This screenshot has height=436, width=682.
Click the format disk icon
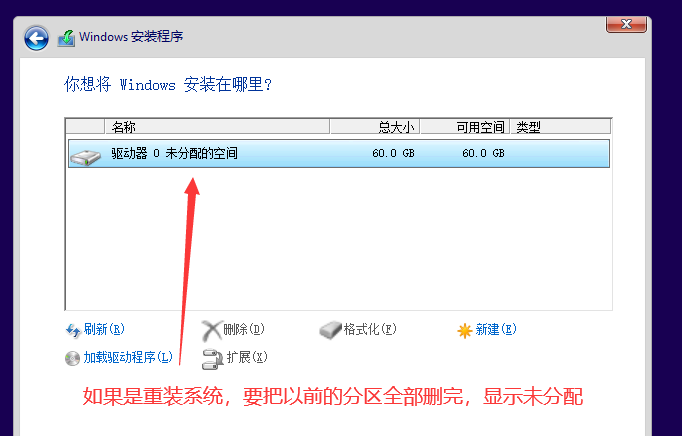tap(330, 330)
